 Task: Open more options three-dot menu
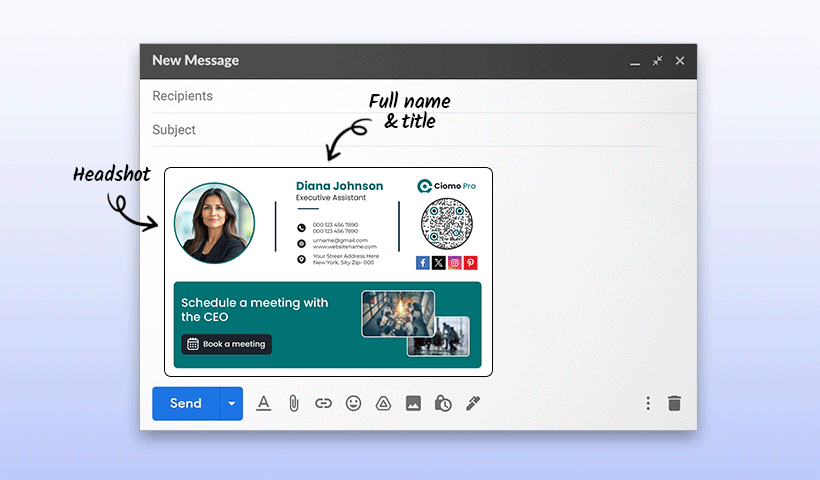[647, 403]
